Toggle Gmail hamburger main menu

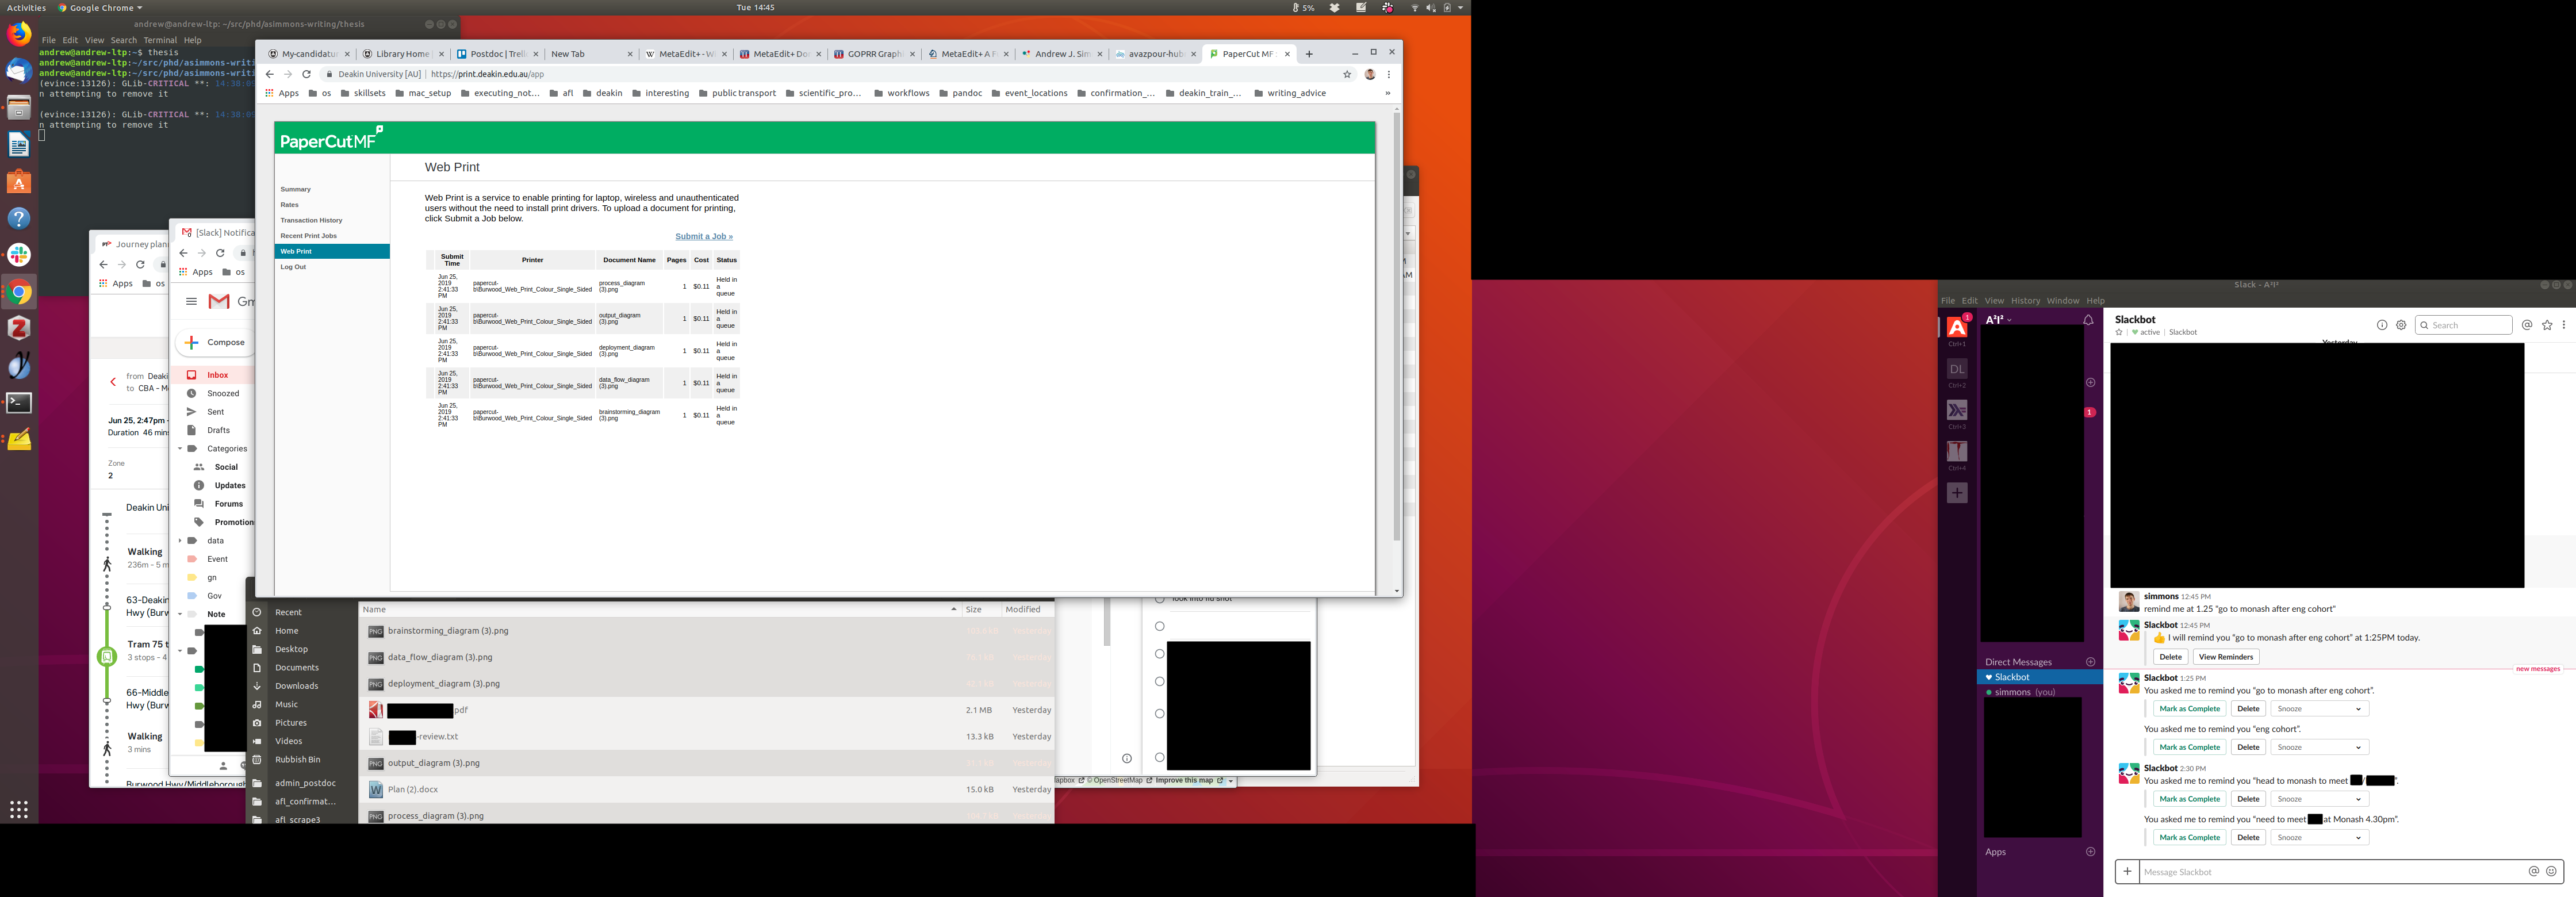(x=191, y=301)
